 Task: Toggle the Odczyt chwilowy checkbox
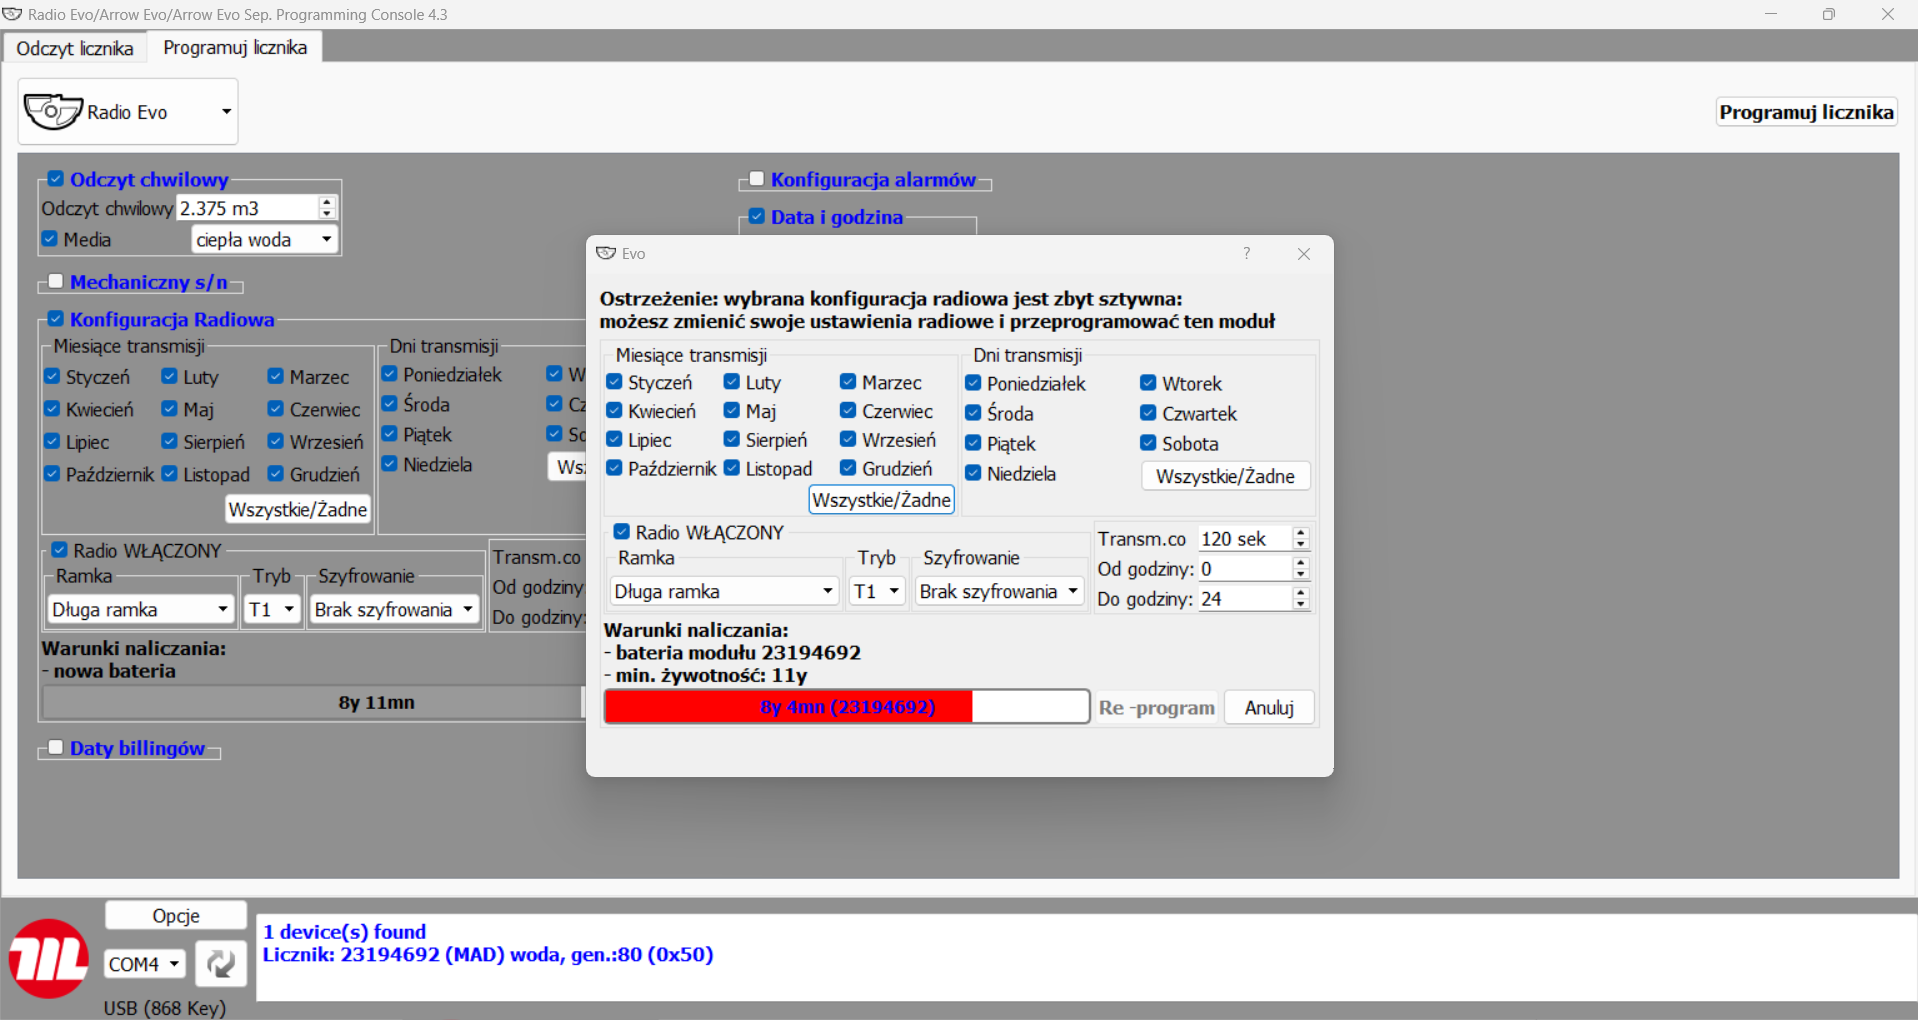[x=56, y=179]
